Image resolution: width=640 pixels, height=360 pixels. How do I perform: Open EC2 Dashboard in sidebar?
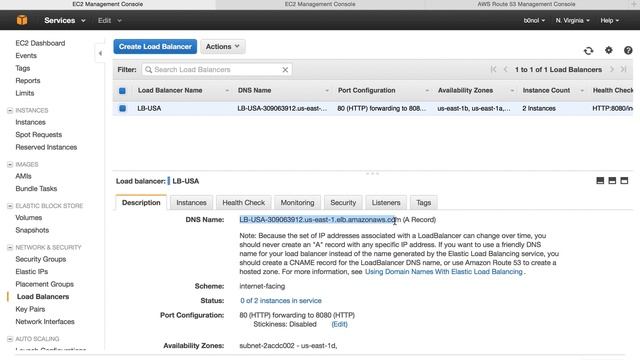[40, 43]
